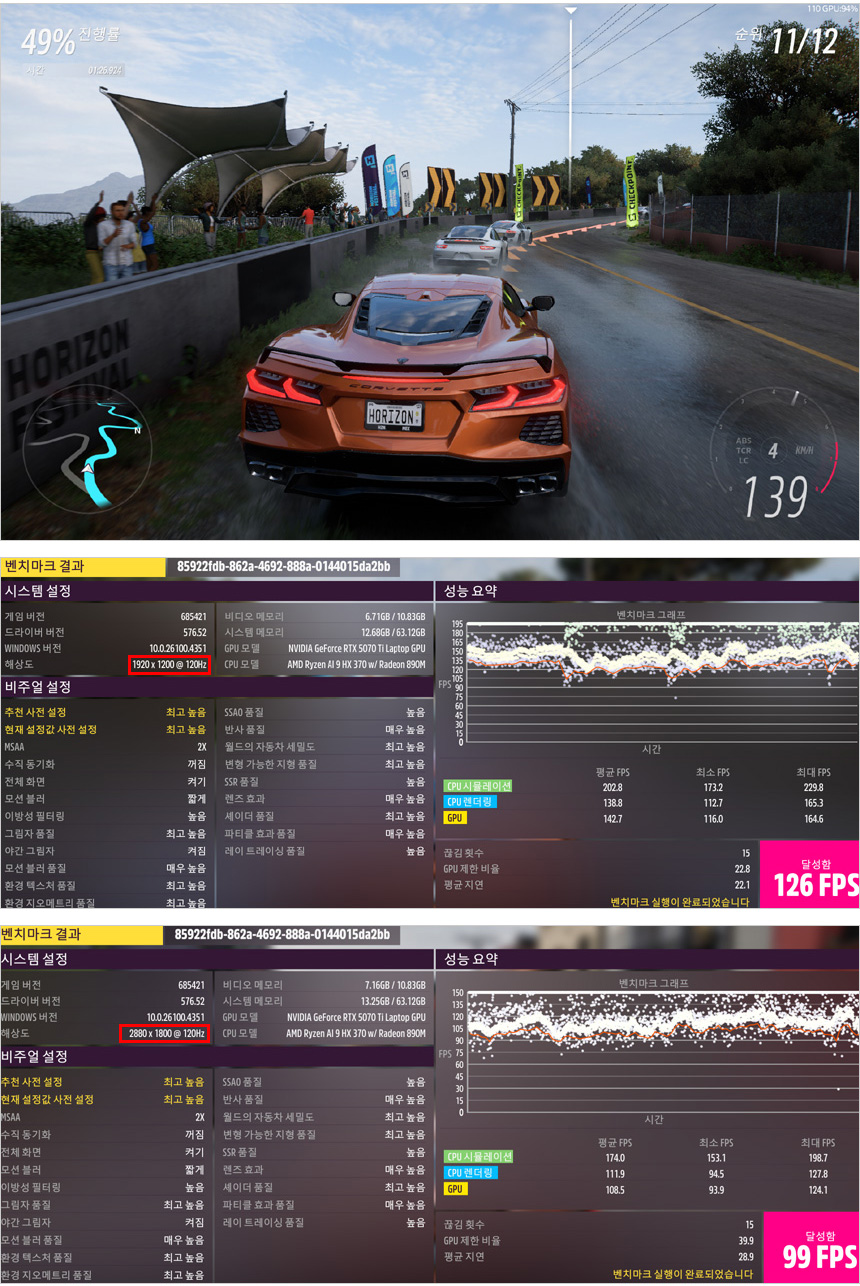The image size is (860, 1286).
Task: Click the speedometer reading 139
Action: [775, 496]
